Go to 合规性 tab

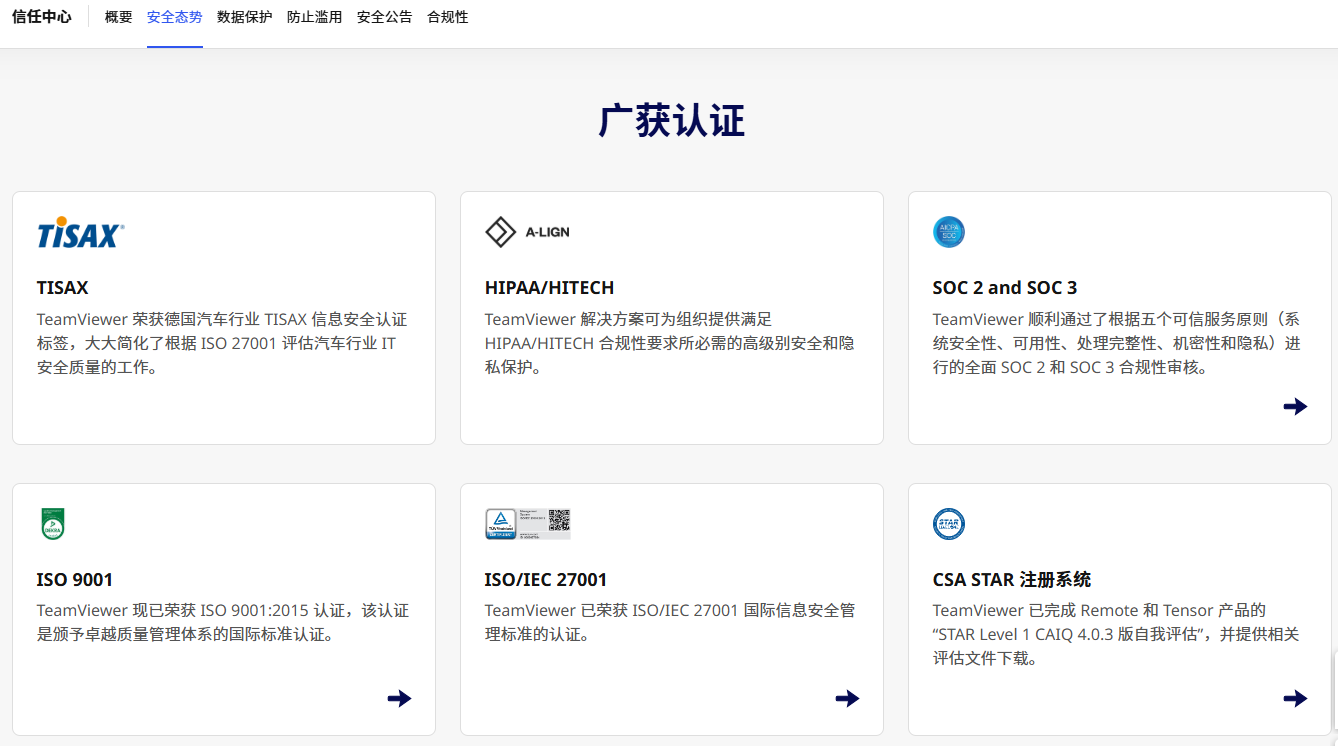(x=448, y=17)
